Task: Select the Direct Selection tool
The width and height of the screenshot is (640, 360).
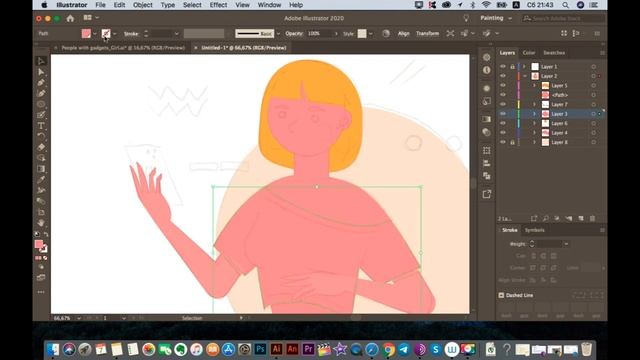Action: pyautogui.click(x=41, y=72)
